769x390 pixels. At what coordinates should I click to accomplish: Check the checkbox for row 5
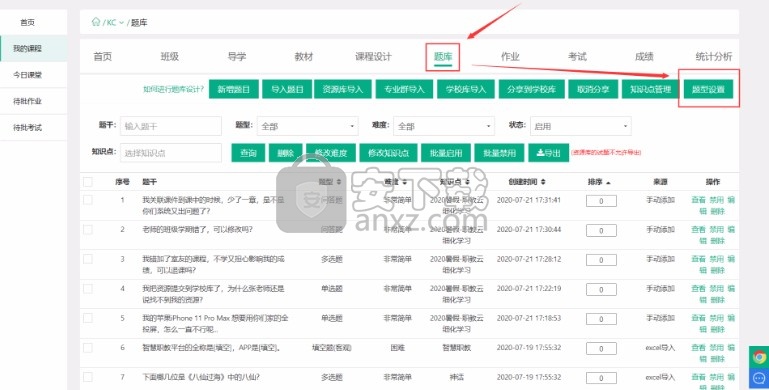coord(88,318)
